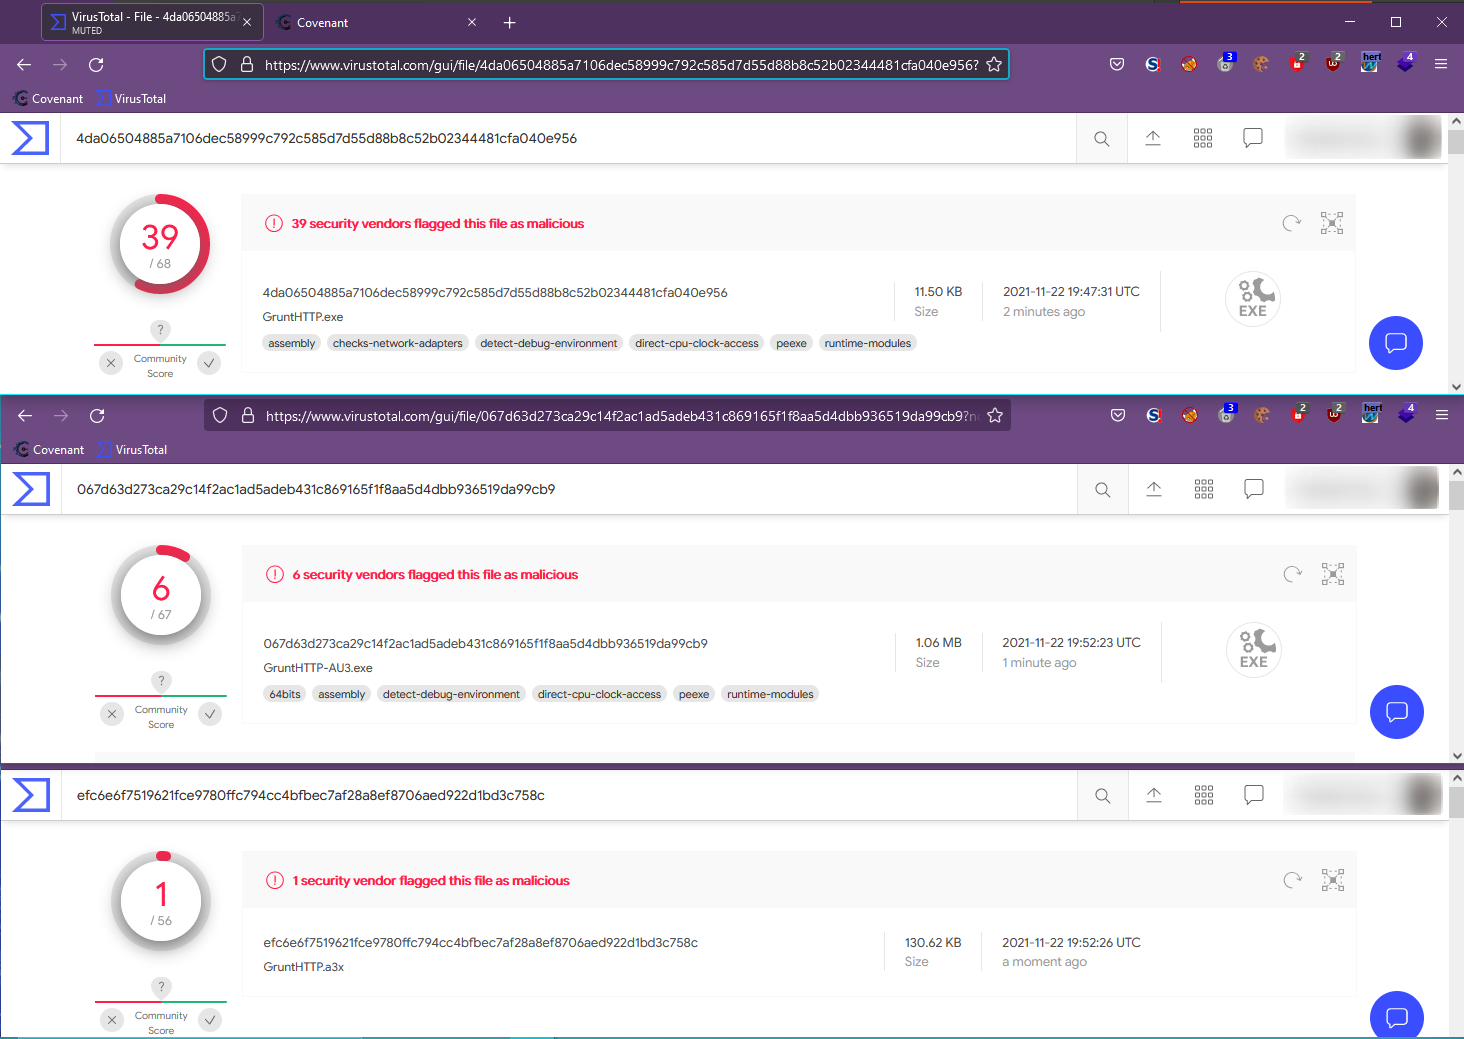Open apps grid icon in bottom VirusTotal window
The image size is (1464, 1039).
[x=1204, y=795]
